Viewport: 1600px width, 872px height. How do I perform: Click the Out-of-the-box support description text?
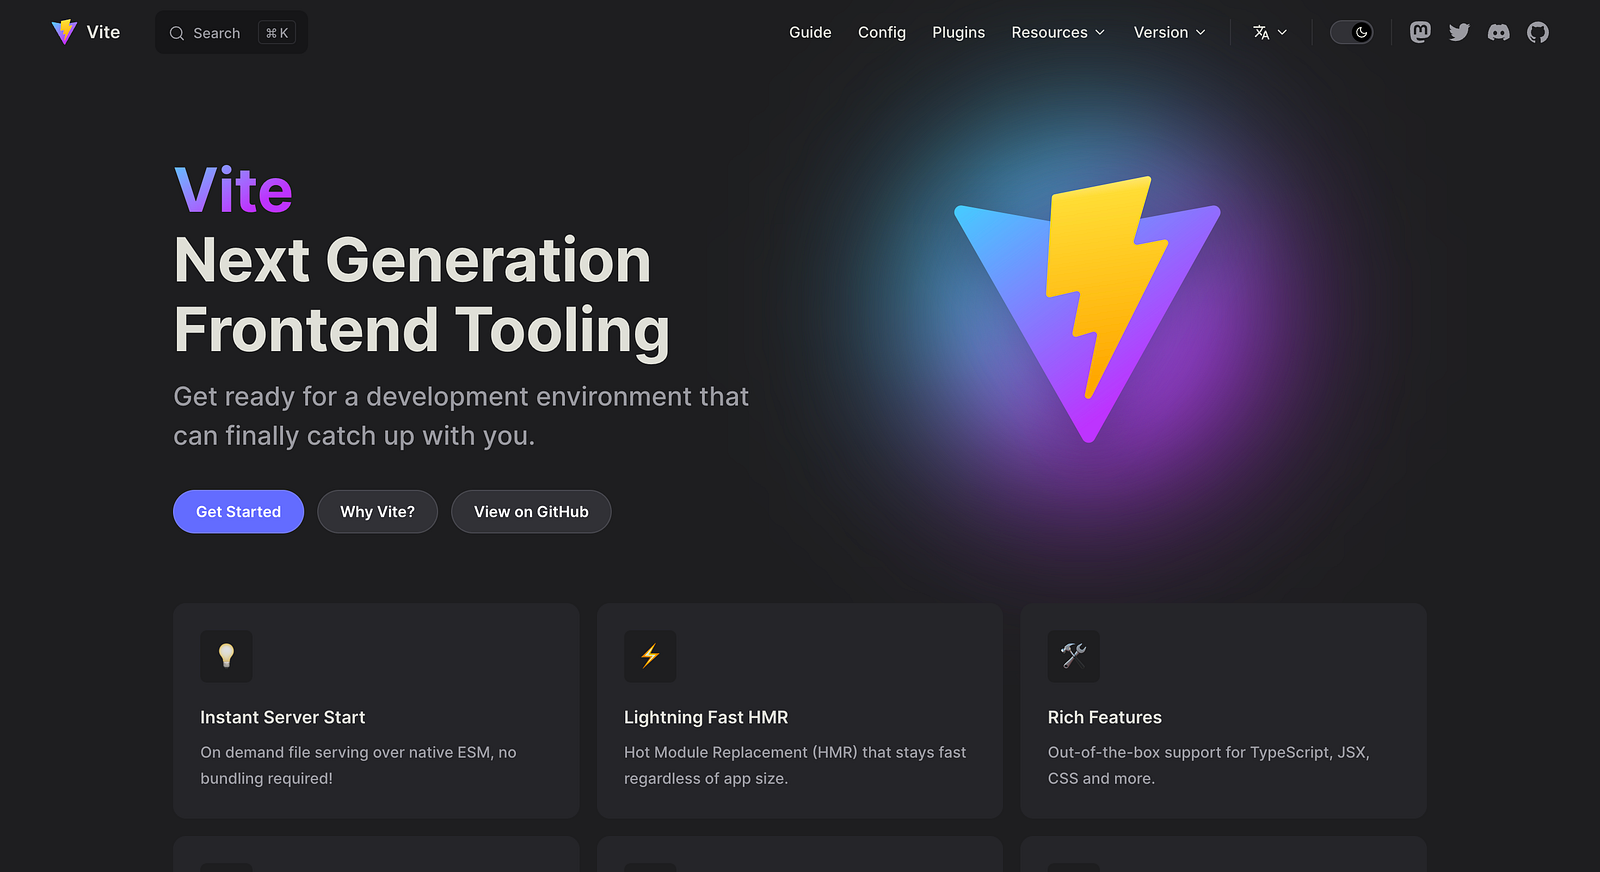point(1209,765)
